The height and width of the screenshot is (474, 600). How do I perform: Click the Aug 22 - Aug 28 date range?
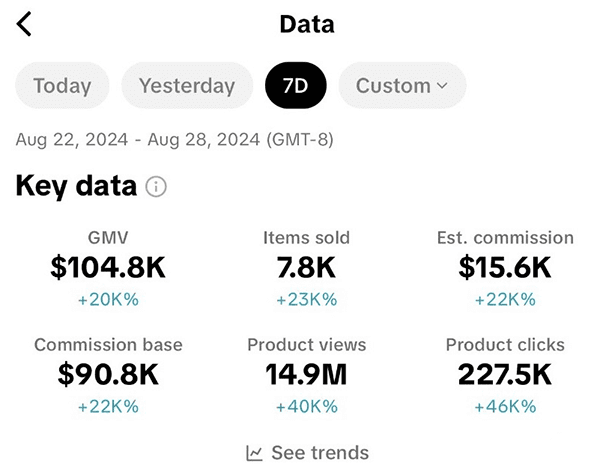(175, 140)
